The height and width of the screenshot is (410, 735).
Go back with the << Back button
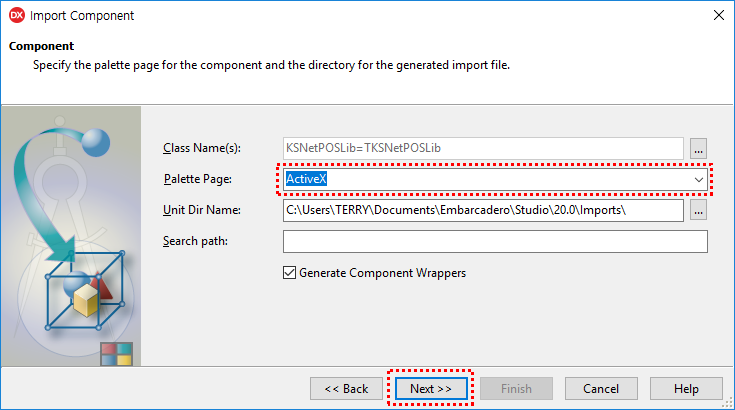click(x=346, y=388)
